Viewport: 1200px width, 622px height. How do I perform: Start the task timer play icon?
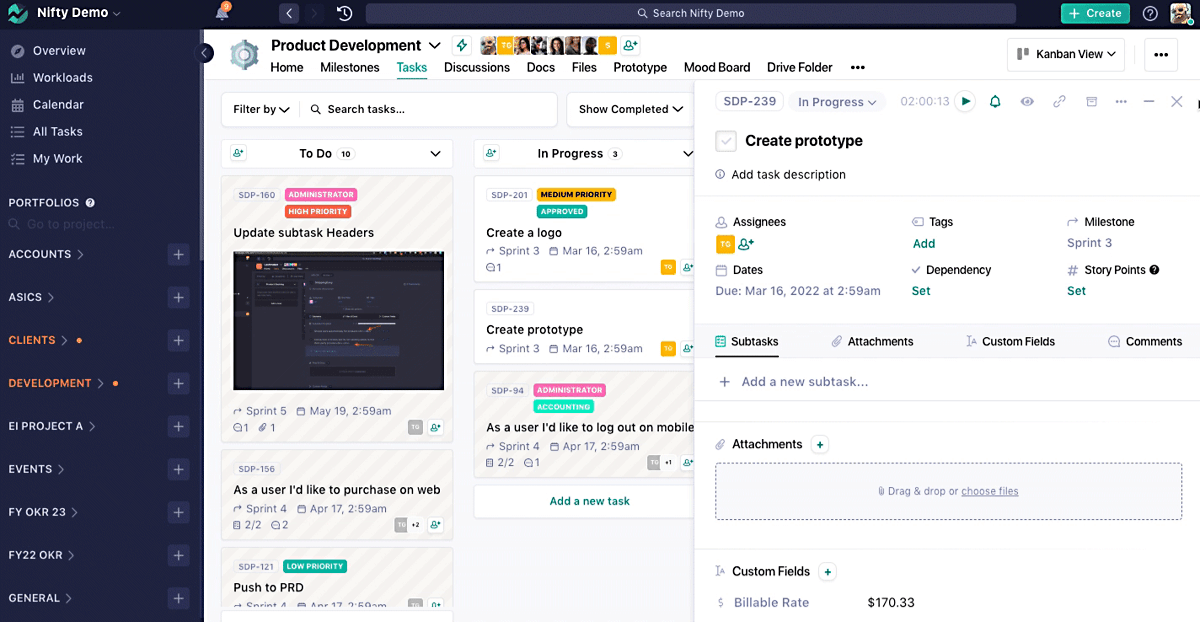[x=963, y=101]
